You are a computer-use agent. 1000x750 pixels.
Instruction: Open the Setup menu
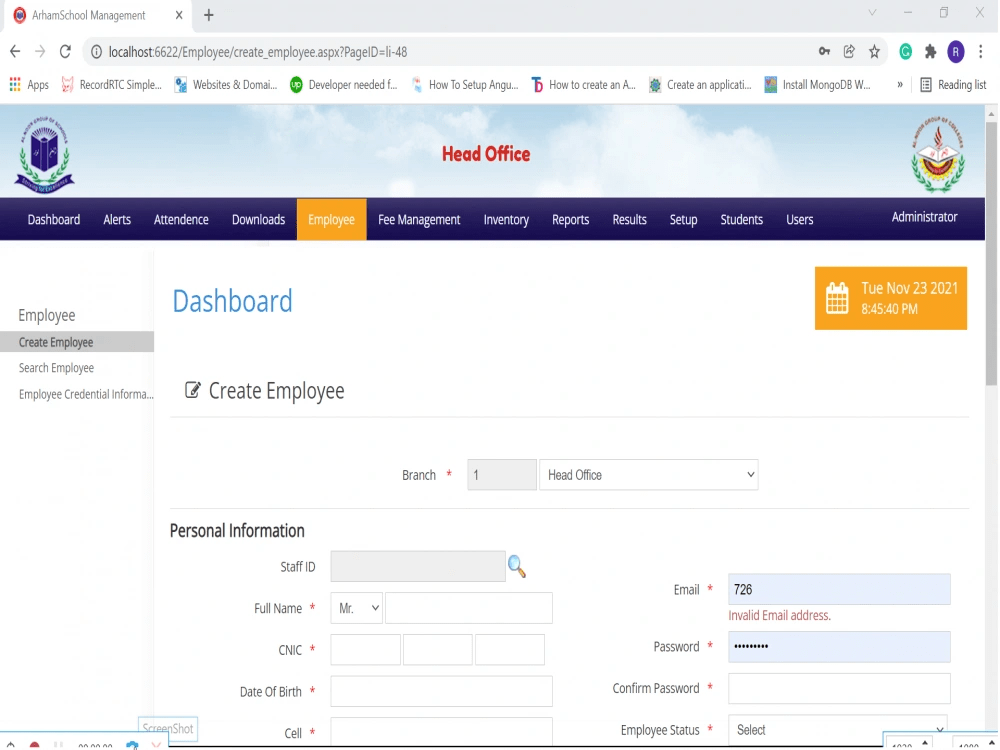[x=683, y=219]
